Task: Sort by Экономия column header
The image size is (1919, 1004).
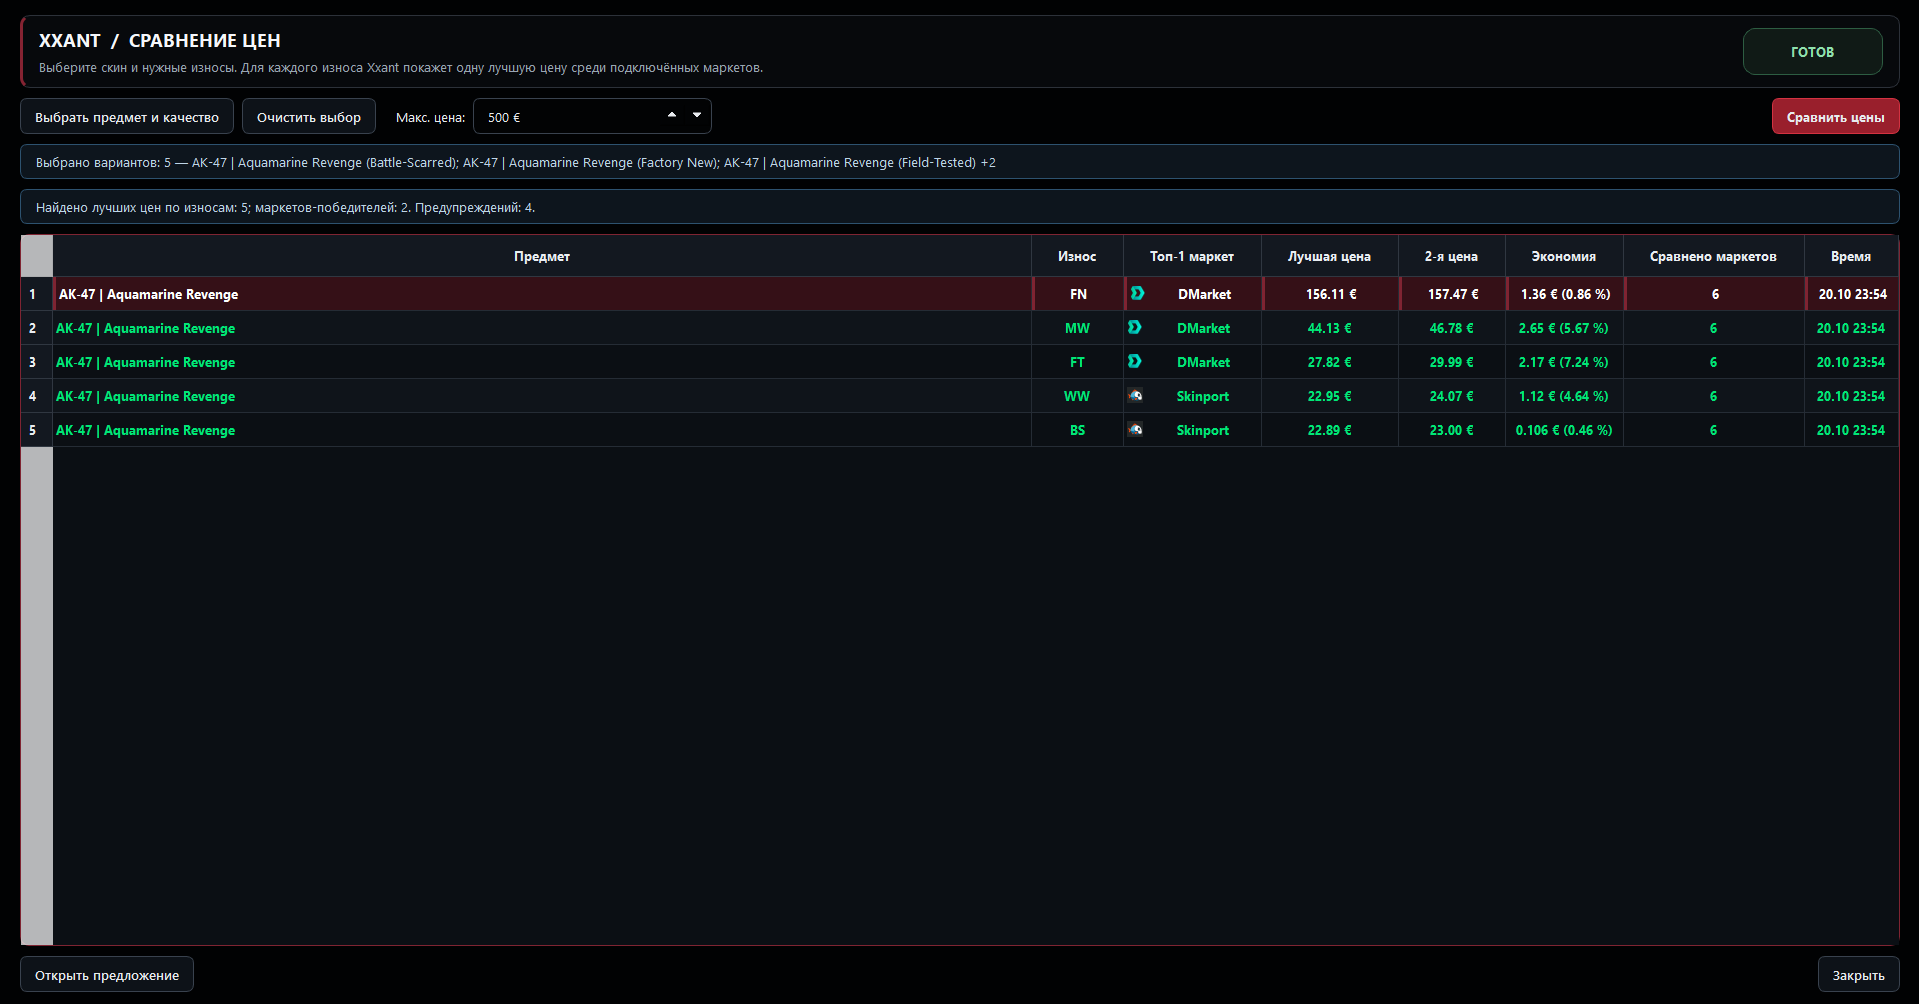Action: (x=1564, y=257)
